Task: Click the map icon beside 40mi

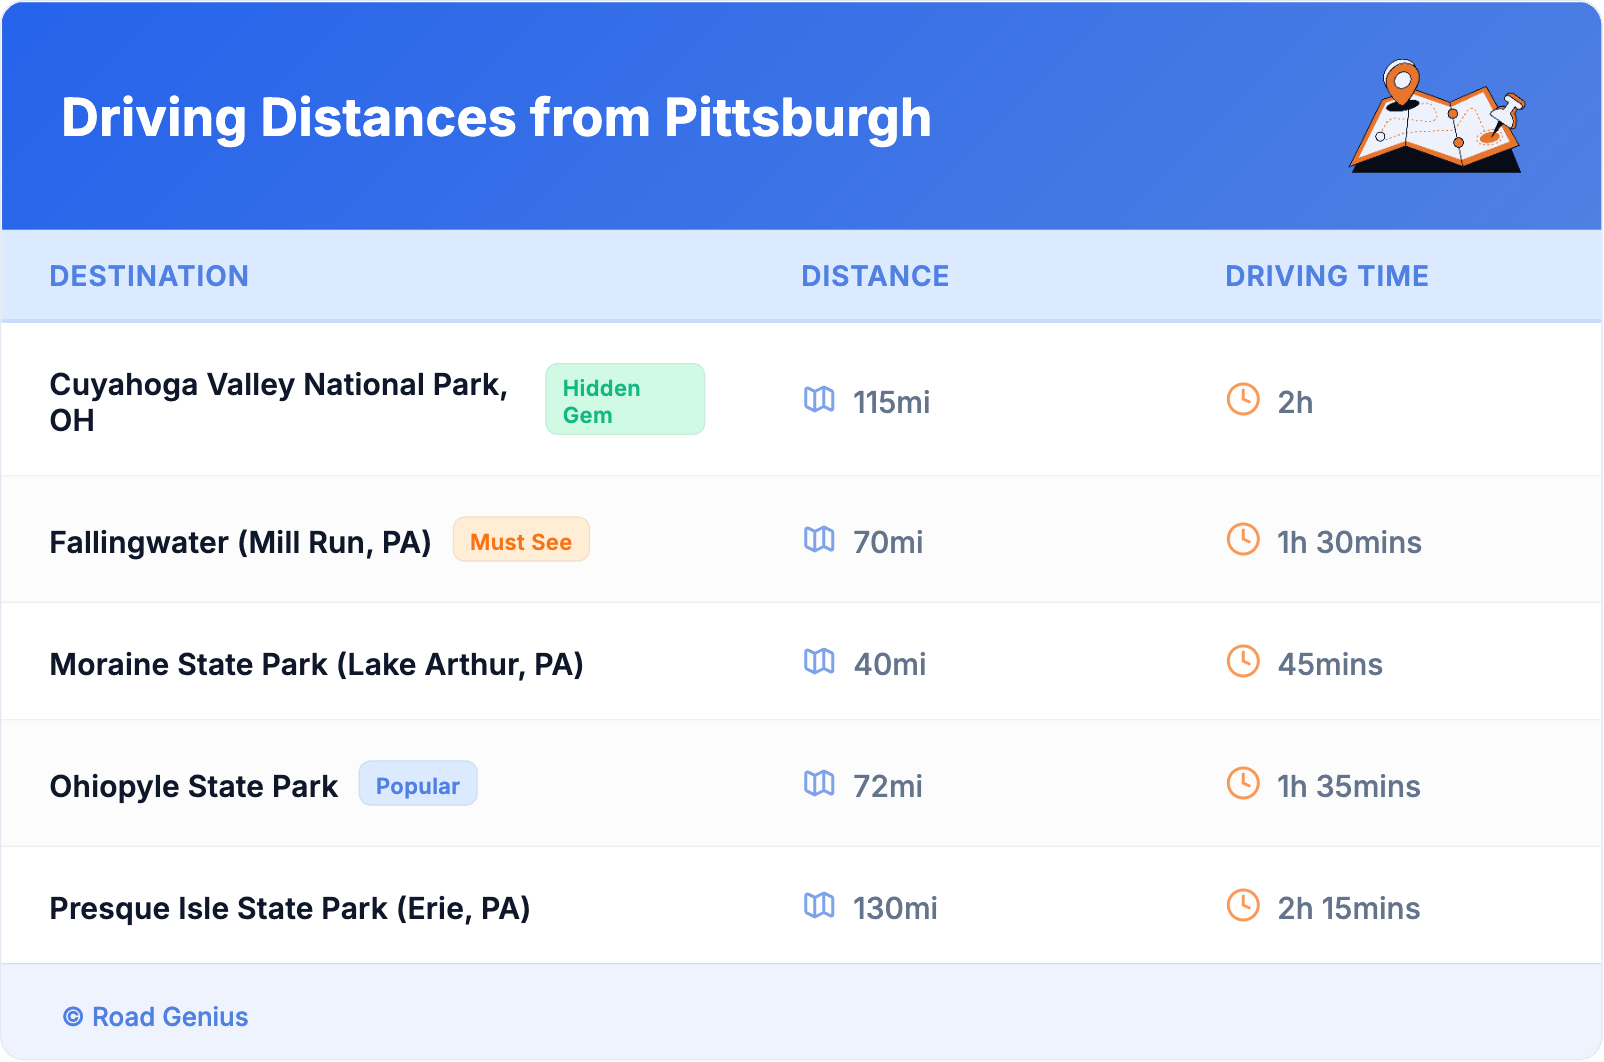Action: click(x=819, y=662)
